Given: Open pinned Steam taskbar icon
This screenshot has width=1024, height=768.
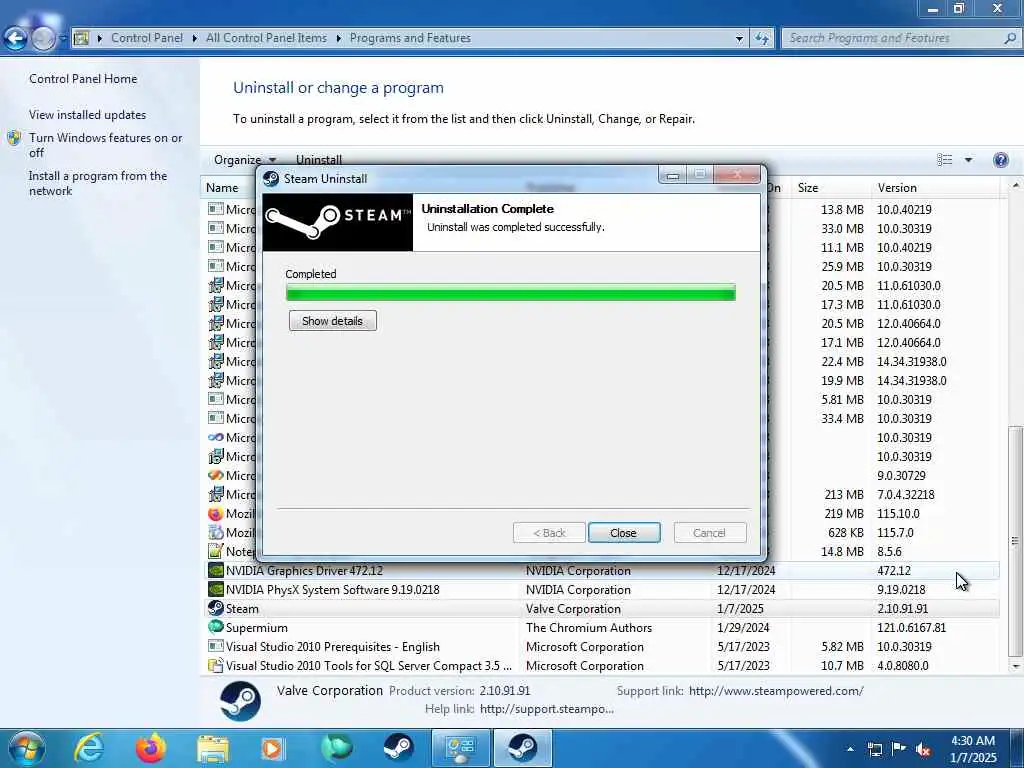Looking at the screenshot, I should [x=398, y=748].
